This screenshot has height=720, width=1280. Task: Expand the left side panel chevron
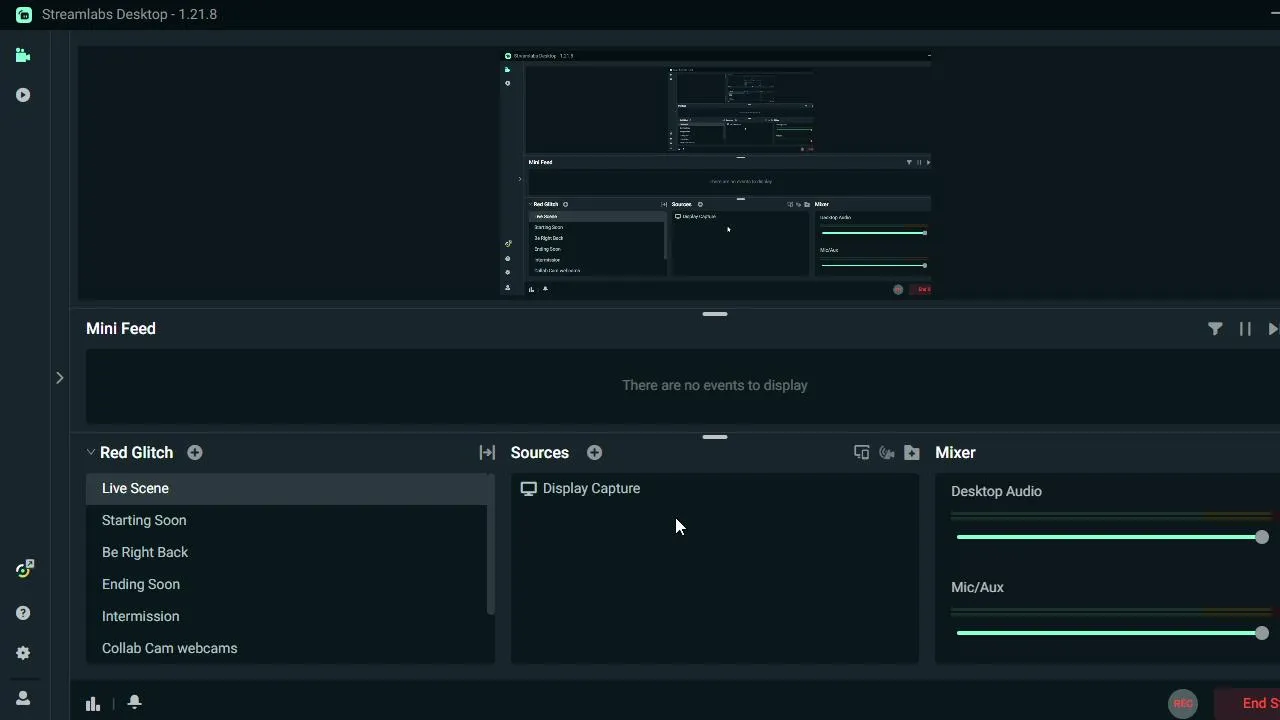coord(59,378)
